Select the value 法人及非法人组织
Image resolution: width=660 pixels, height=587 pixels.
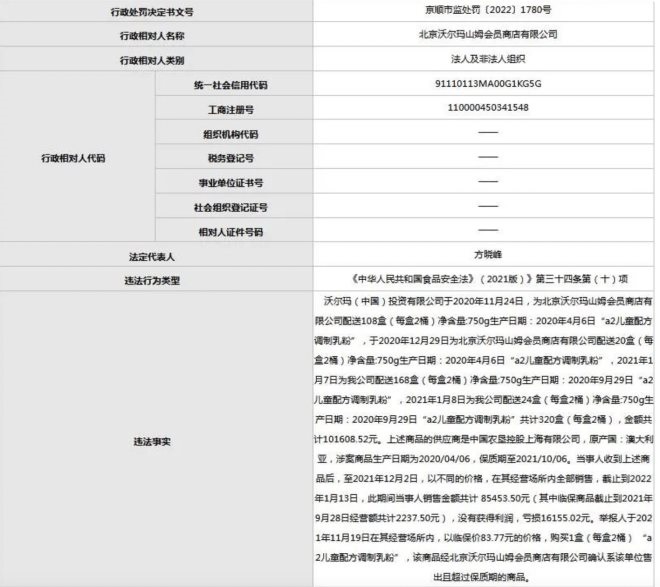point(488,59)
